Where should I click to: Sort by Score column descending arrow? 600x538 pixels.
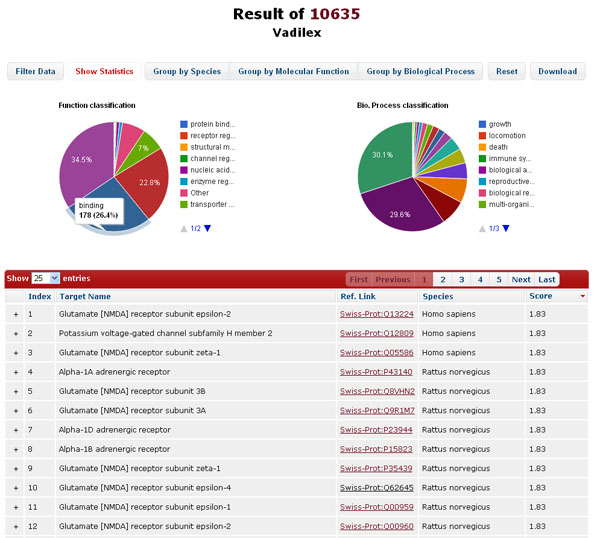[582, 296]
